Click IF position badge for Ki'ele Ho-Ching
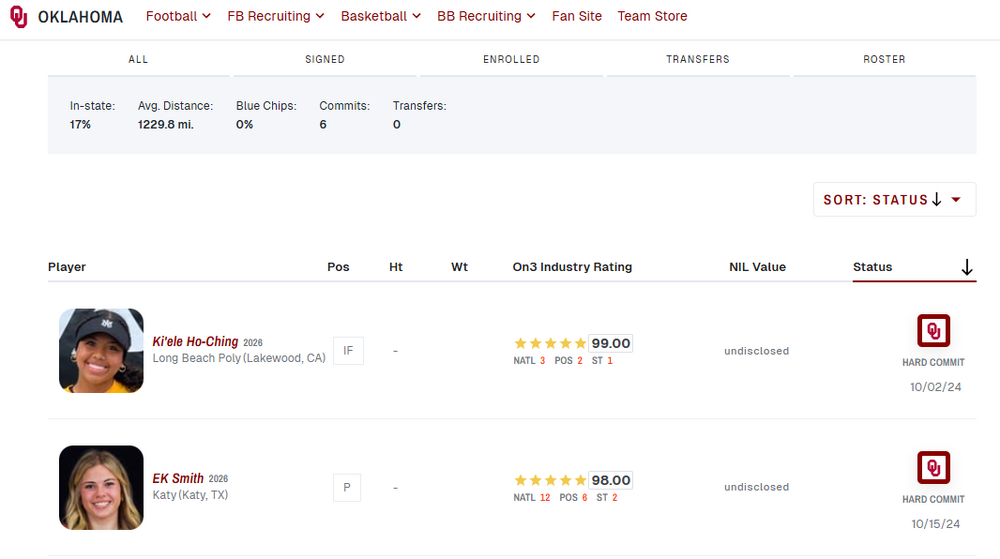The height and width of the screenshot is (559, 1000). tap(348, 351)
